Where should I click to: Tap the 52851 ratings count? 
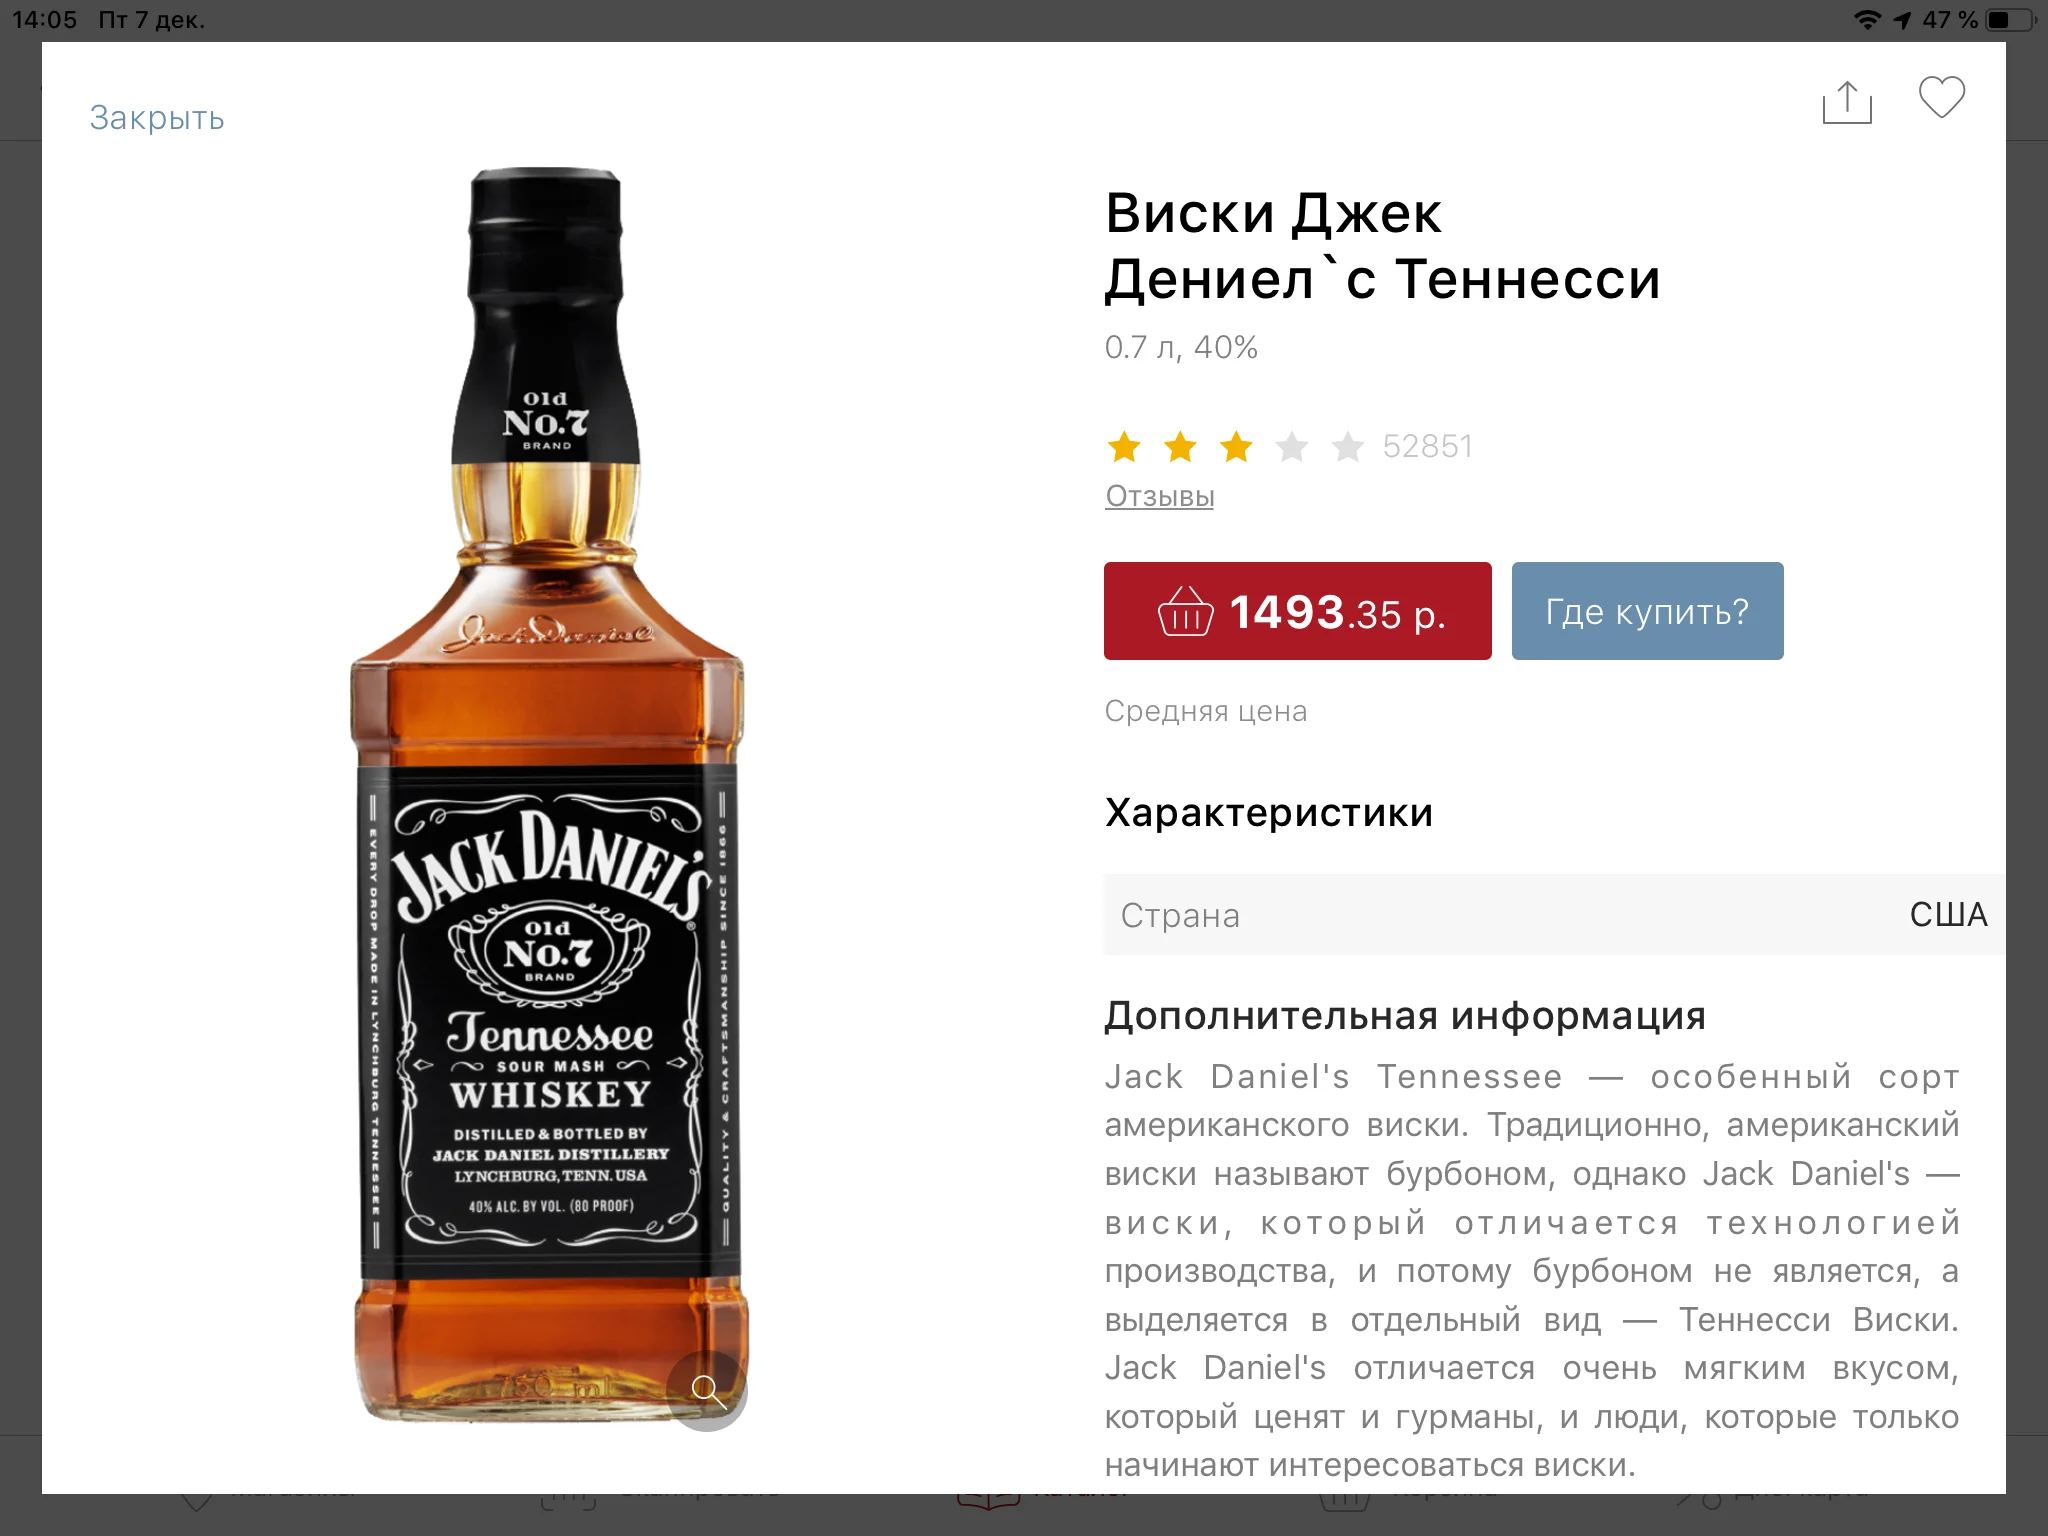click(1428, 447)
